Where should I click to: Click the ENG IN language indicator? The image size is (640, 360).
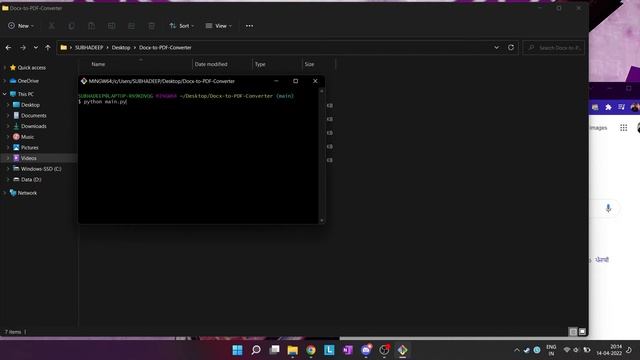click(551, 350)
